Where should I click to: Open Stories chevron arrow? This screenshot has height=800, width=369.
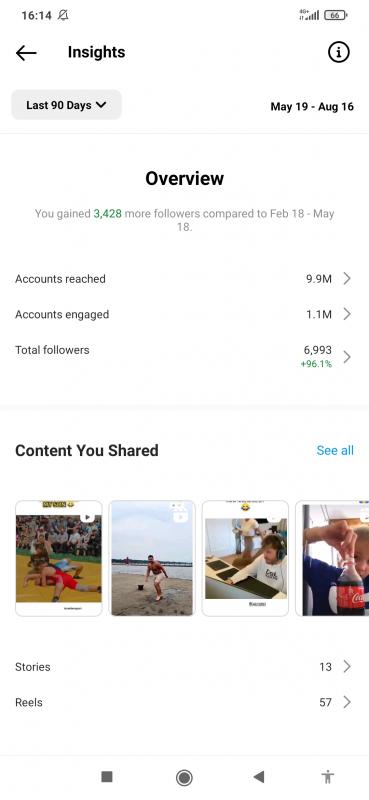(x=347, y=666)
